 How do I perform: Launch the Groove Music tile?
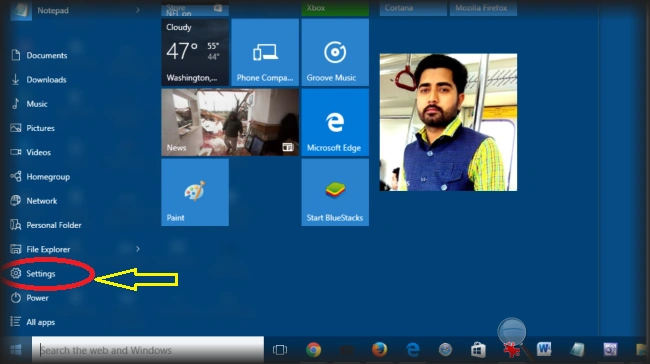(335, 52)
